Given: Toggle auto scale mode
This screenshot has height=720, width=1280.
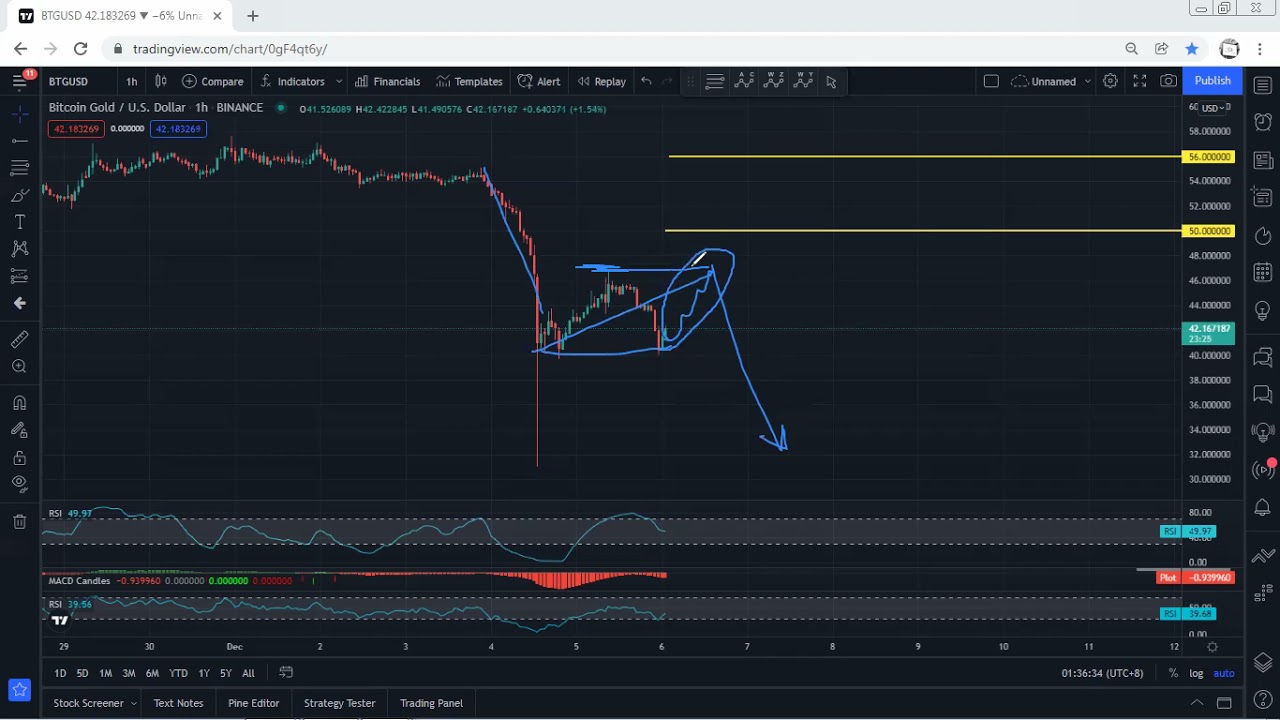Looking at the screenshot, I should [1224, 673].
